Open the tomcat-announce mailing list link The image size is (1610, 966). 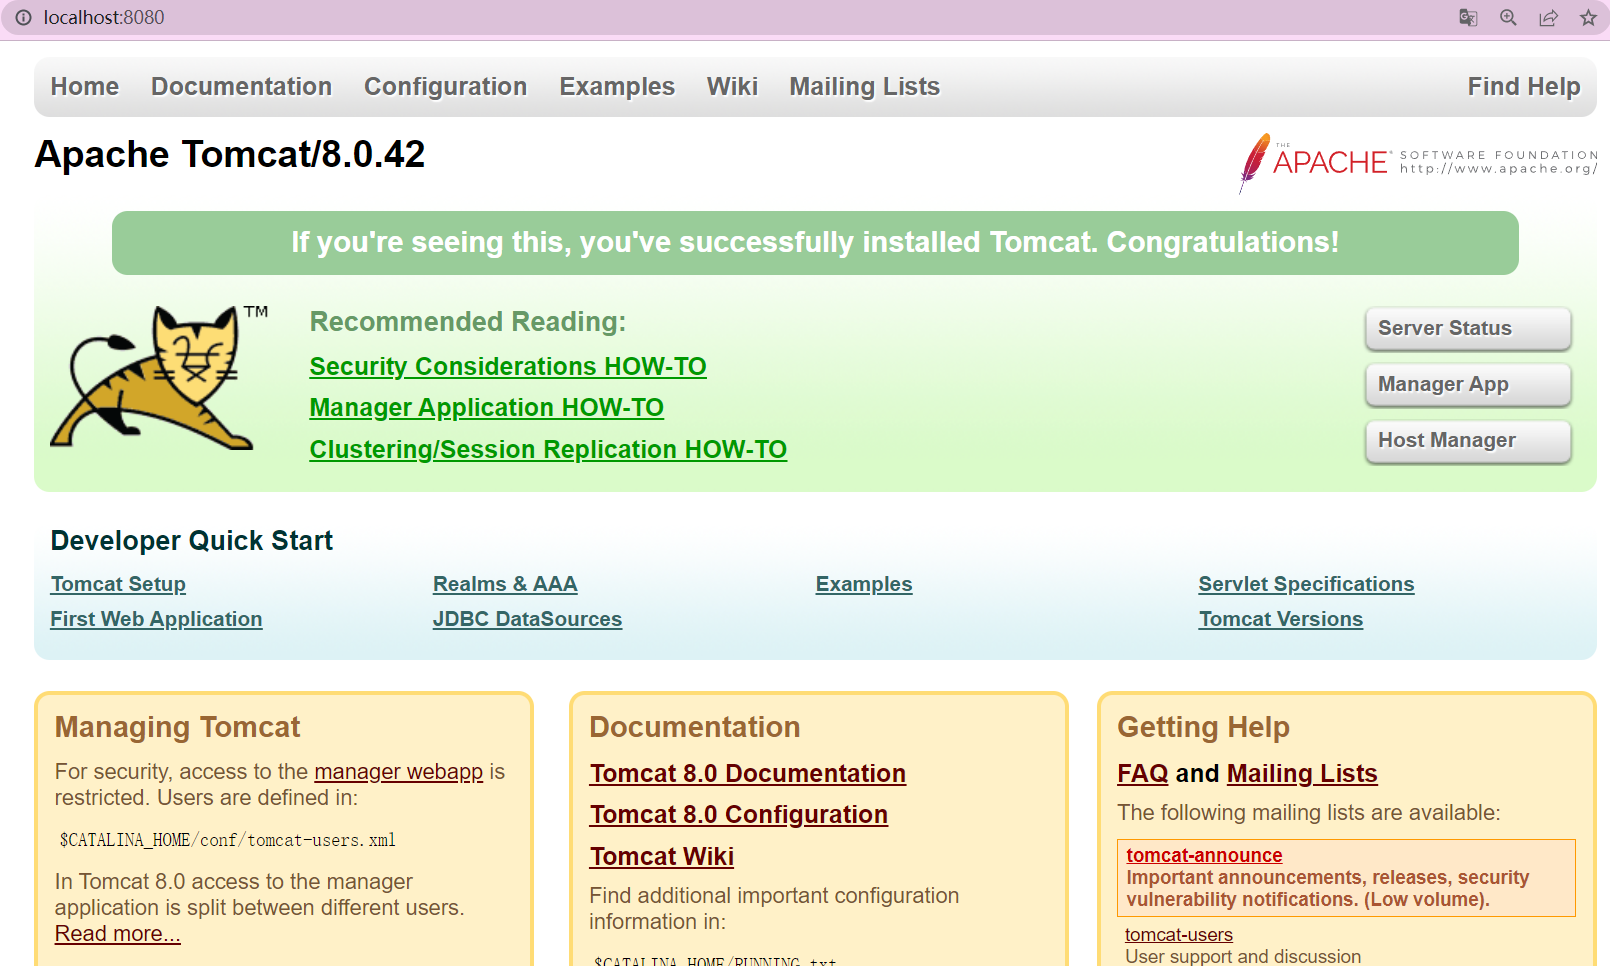pyautogui.click(x=1204, y=855)
